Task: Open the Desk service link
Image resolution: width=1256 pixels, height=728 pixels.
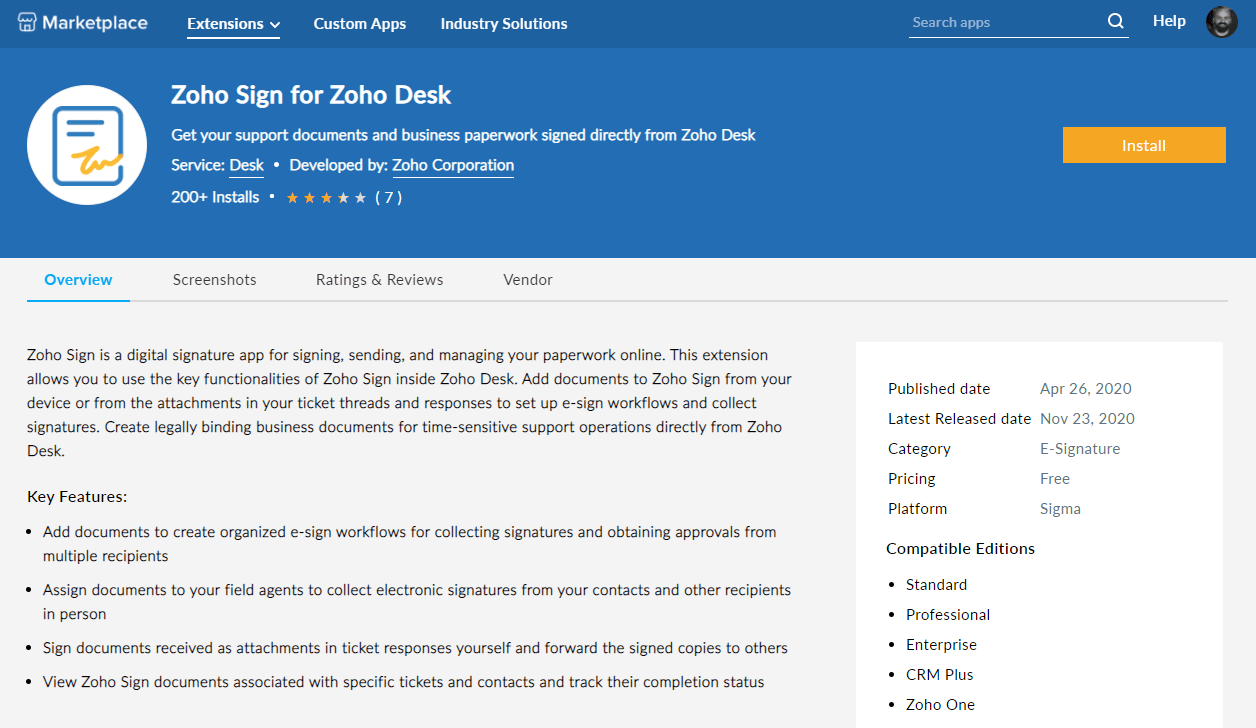Action: point(247,166)
